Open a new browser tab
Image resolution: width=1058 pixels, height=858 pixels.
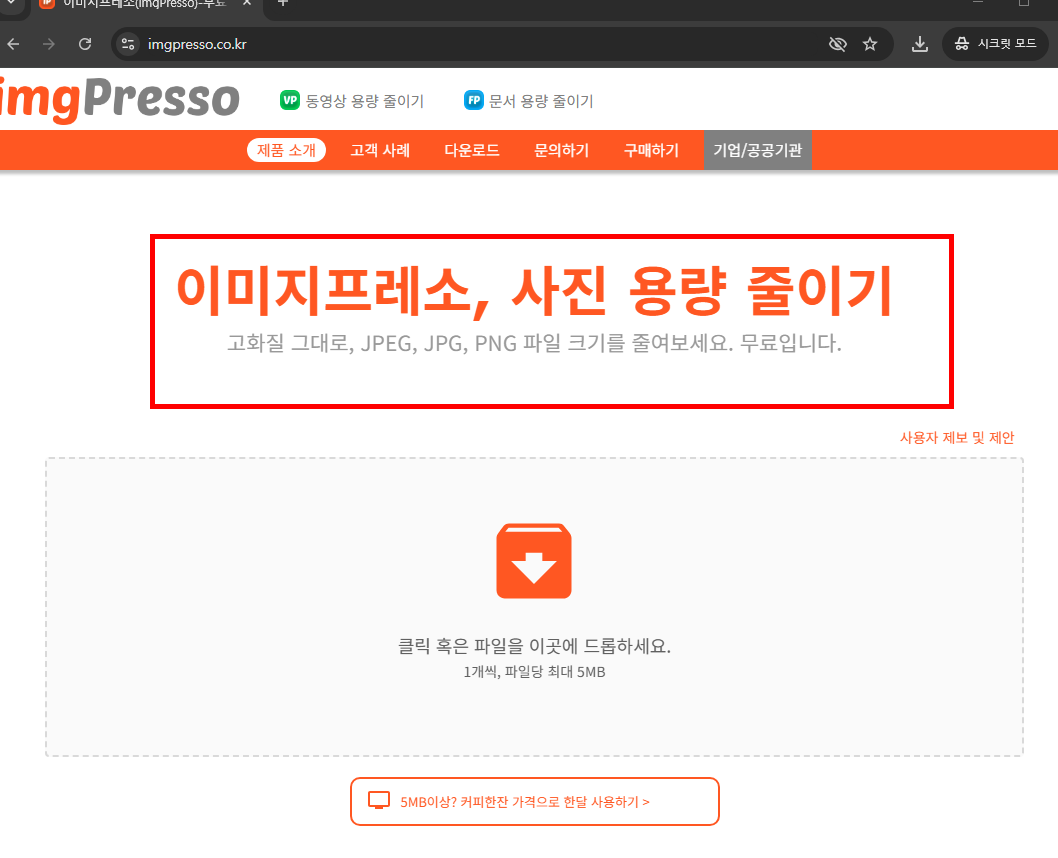click(282, 8)
